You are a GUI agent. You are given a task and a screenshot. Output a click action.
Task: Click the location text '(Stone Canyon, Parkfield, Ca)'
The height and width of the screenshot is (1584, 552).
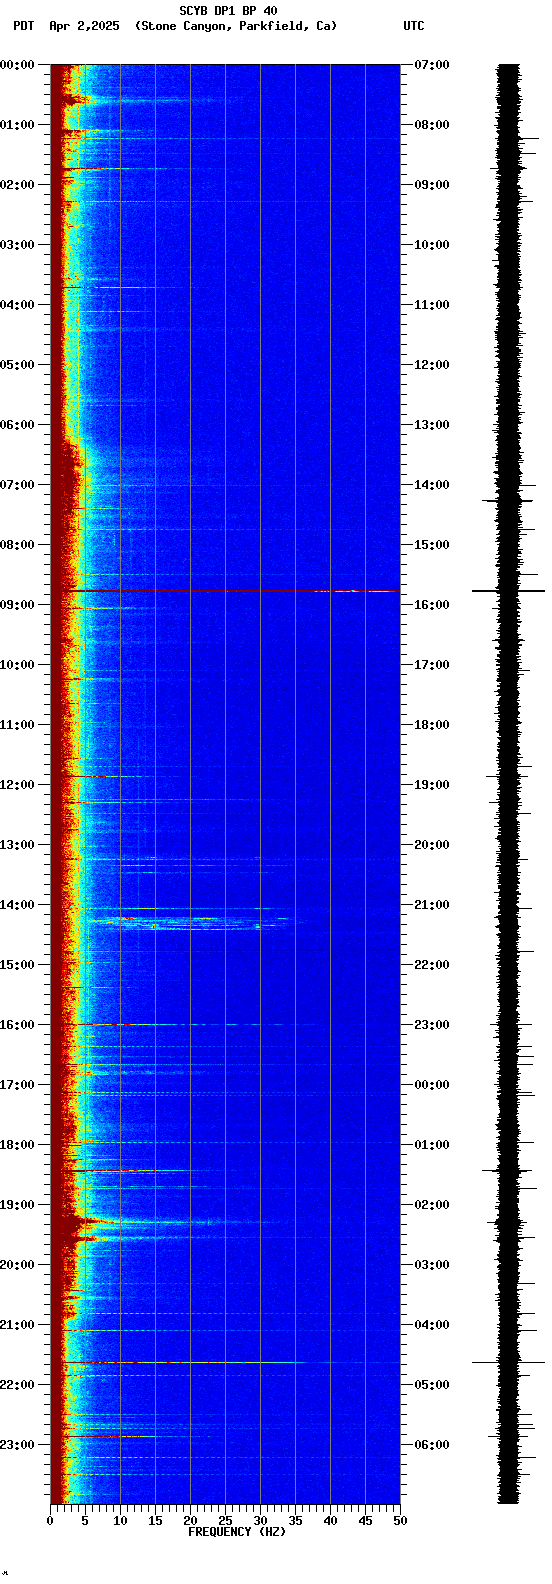point(236,26)
